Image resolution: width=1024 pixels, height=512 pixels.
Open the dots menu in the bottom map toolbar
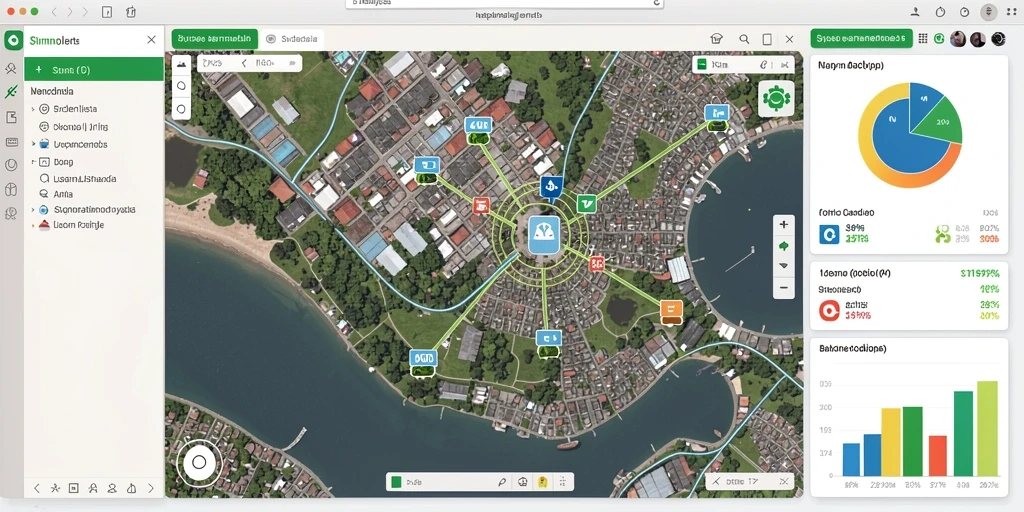coord(562,482)
